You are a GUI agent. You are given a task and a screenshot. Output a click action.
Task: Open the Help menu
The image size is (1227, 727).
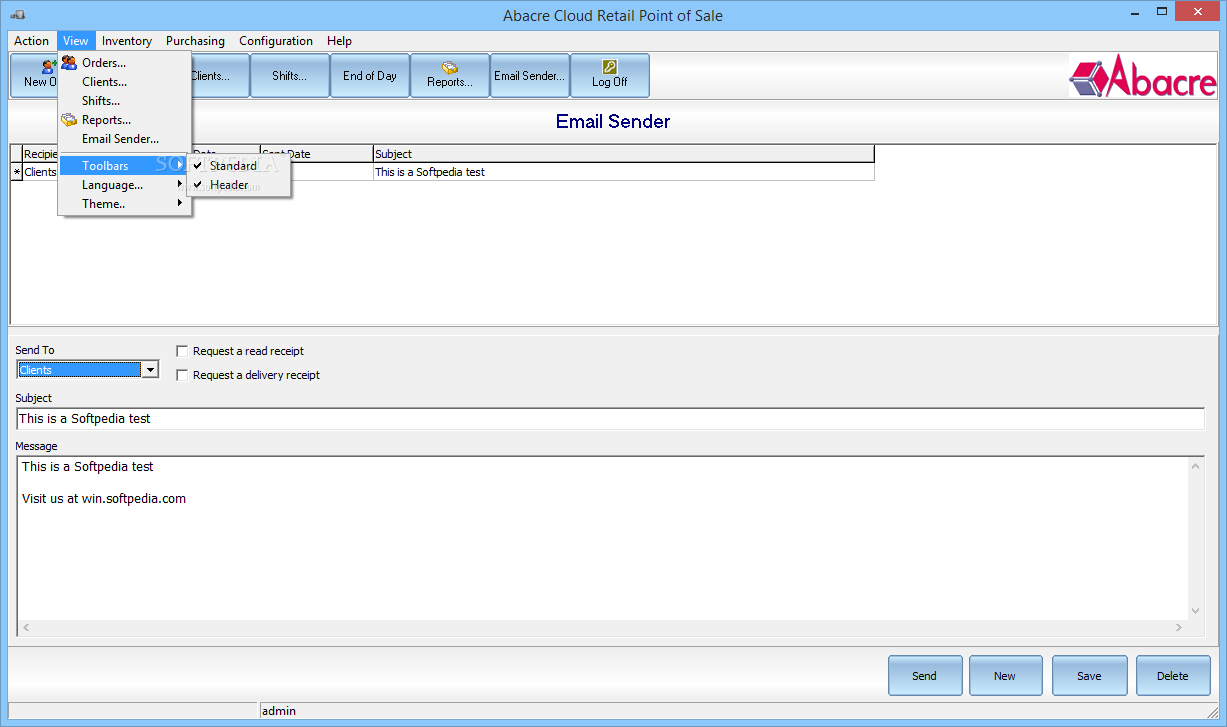(x=339, y=41)
